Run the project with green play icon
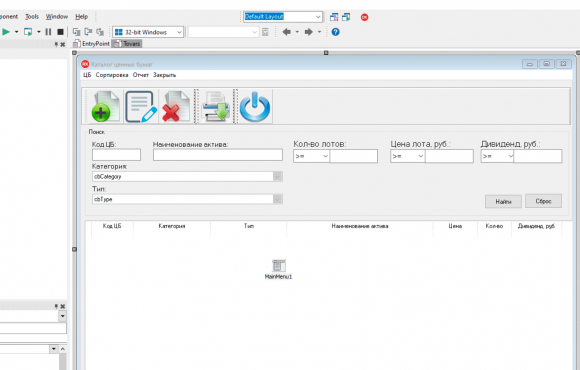 (x=6, y=32)
